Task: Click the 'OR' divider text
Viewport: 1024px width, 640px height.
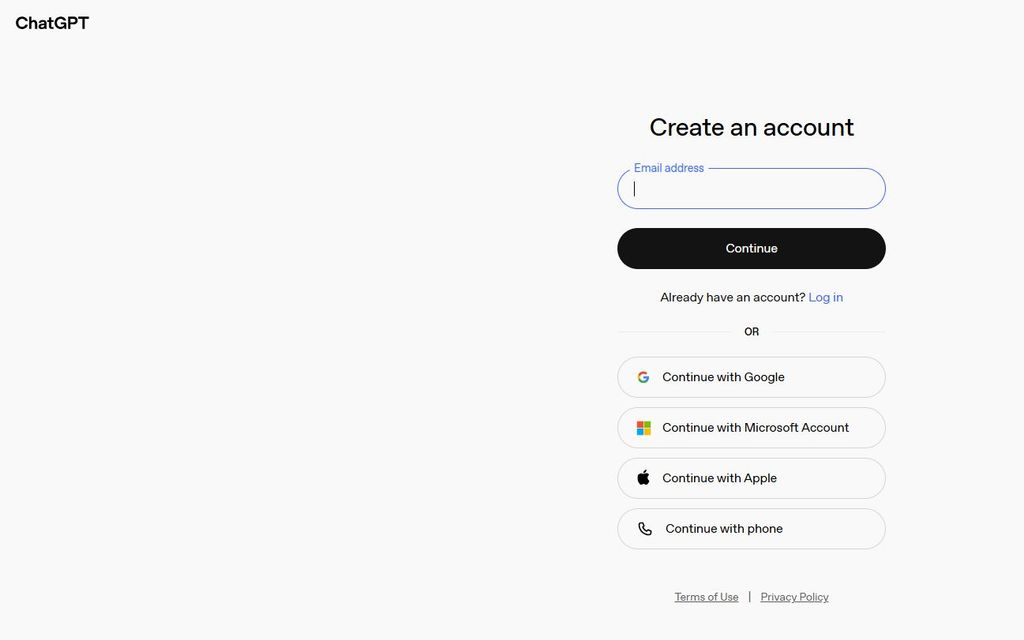Action: click(x=751, y=332)
